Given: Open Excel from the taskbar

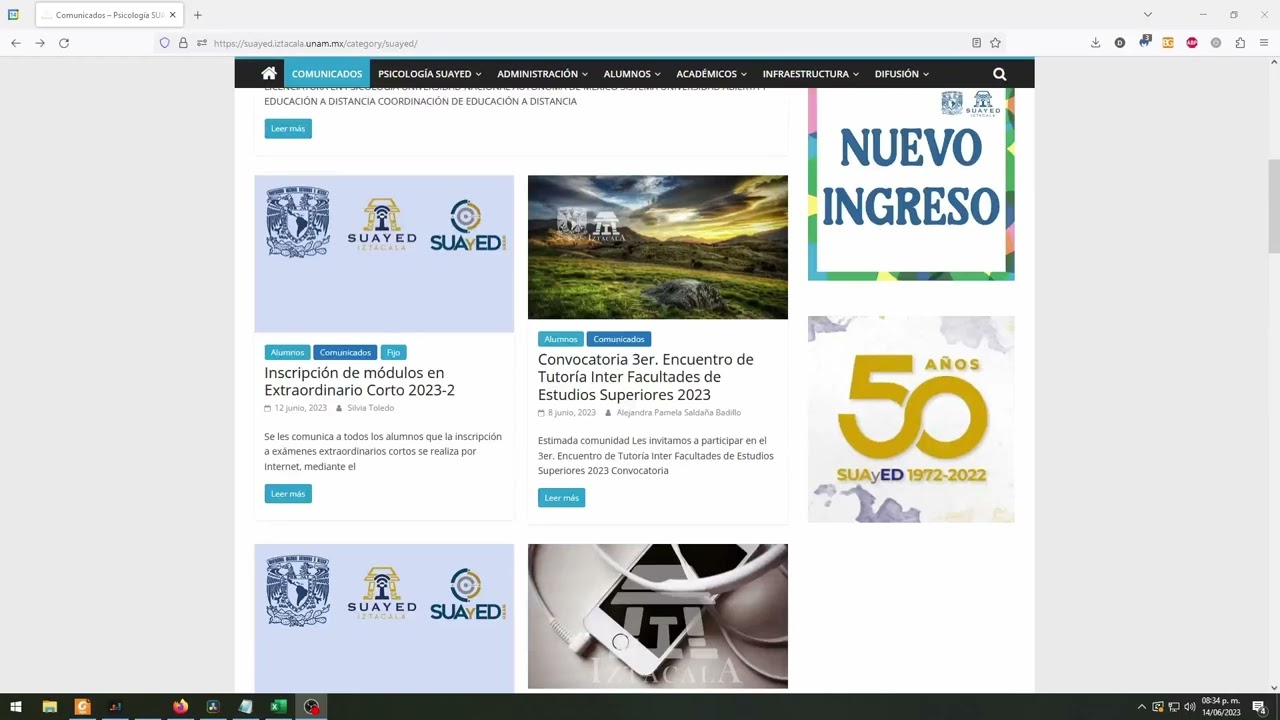Looking at the screenshot, I should click(278, 707).
